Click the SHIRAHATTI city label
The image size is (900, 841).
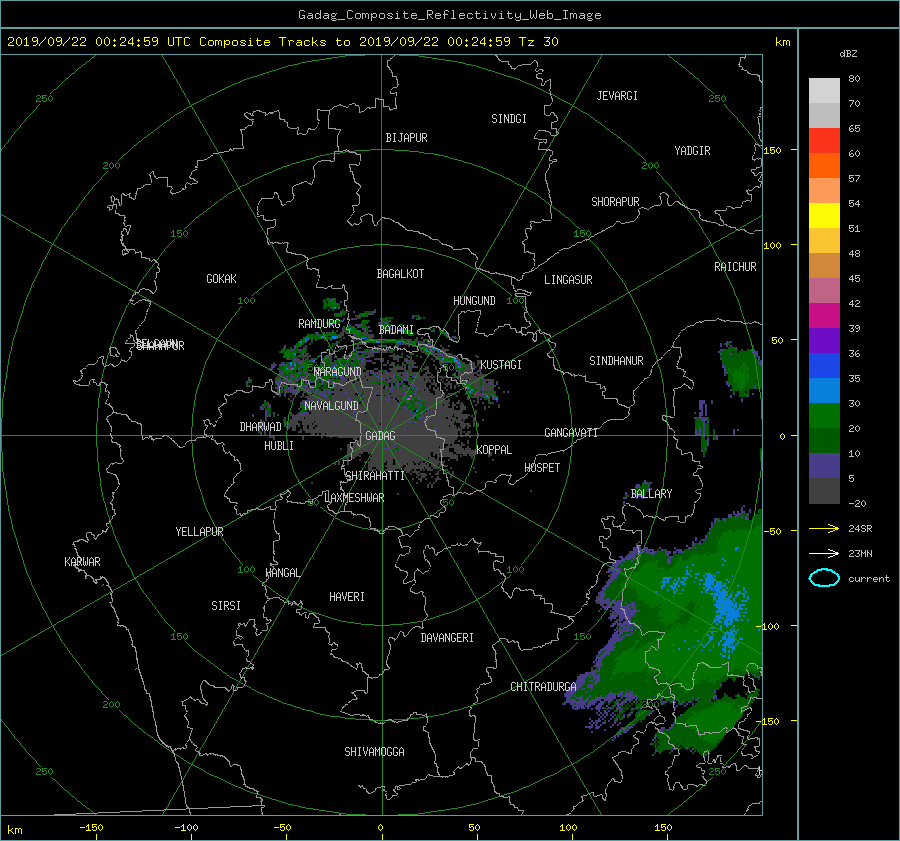(375, 476)
